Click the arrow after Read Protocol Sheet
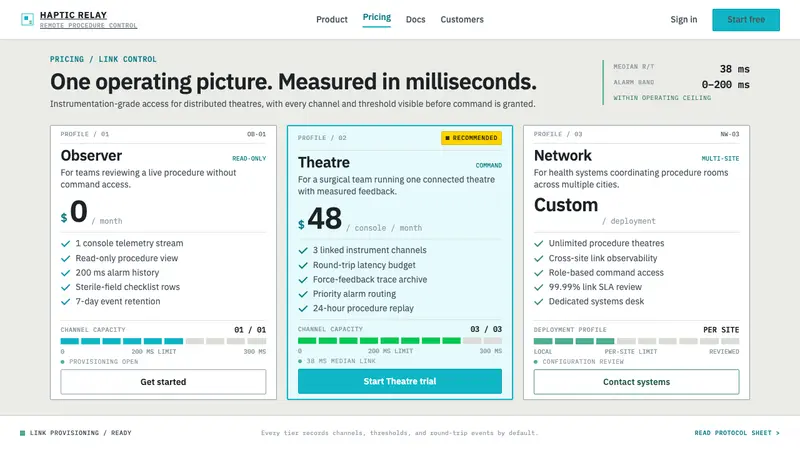Screen dimensions: 800x450 click(778, 433)
